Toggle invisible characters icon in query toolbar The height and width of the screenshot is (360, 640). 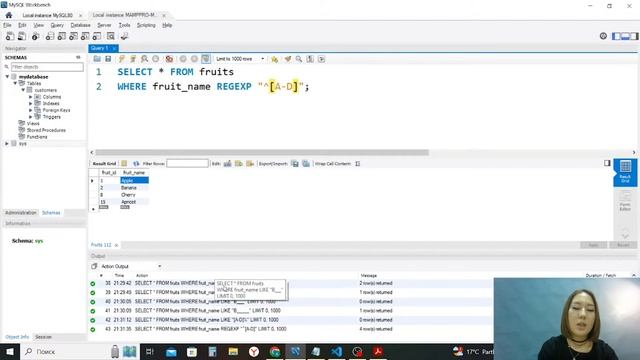[310, 59]
